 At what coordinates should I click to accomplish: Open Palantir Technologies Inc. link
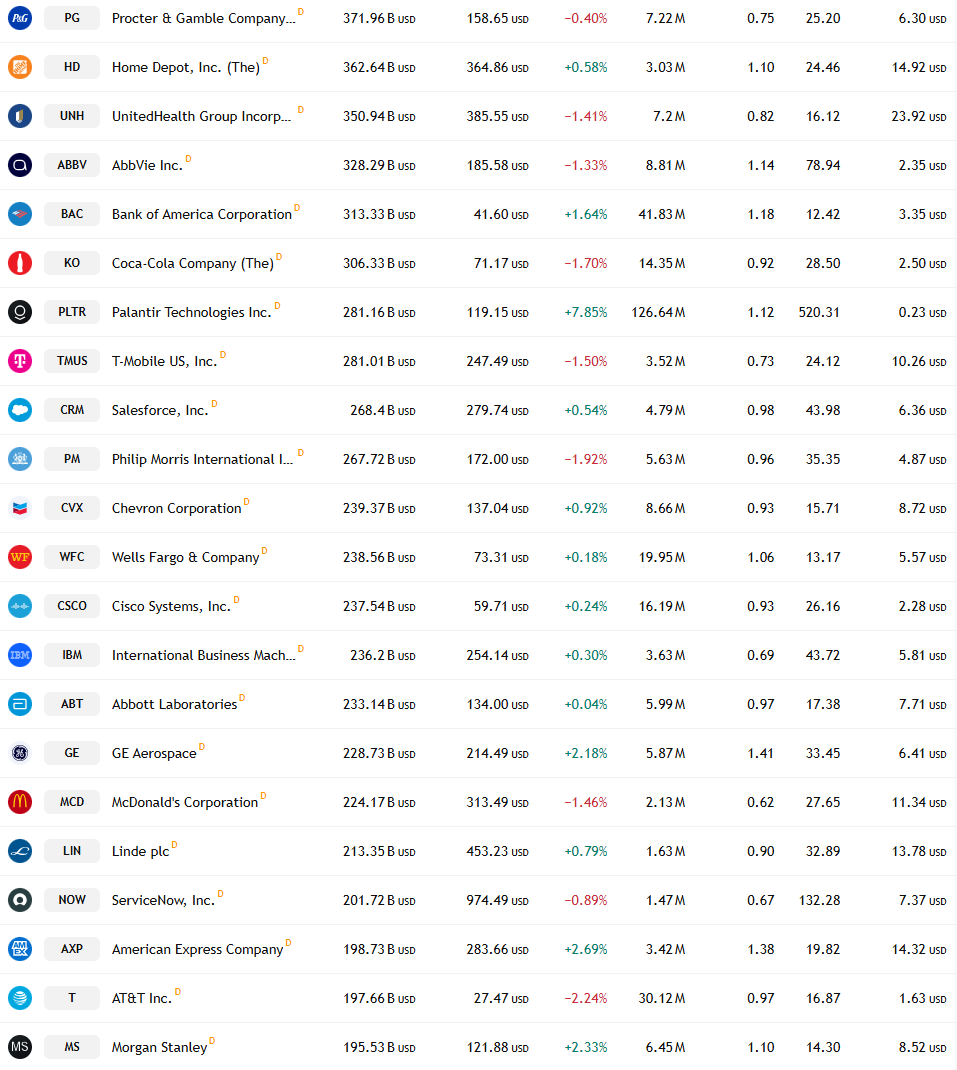[191, 313]
